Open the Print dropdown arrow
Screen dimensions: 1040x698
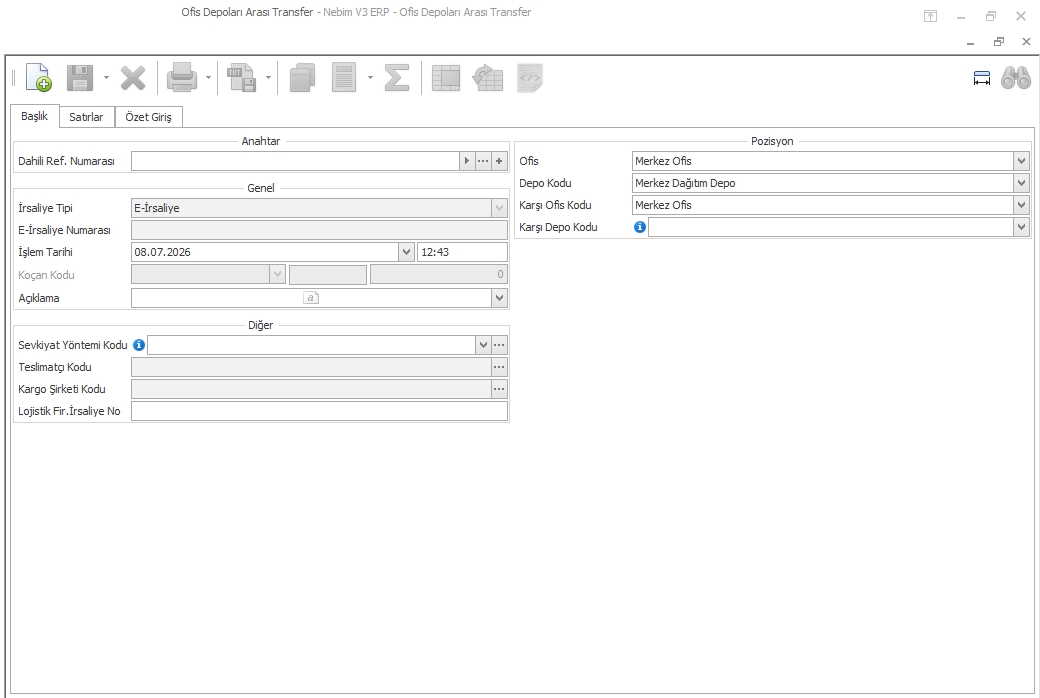[x=208, y=78]
